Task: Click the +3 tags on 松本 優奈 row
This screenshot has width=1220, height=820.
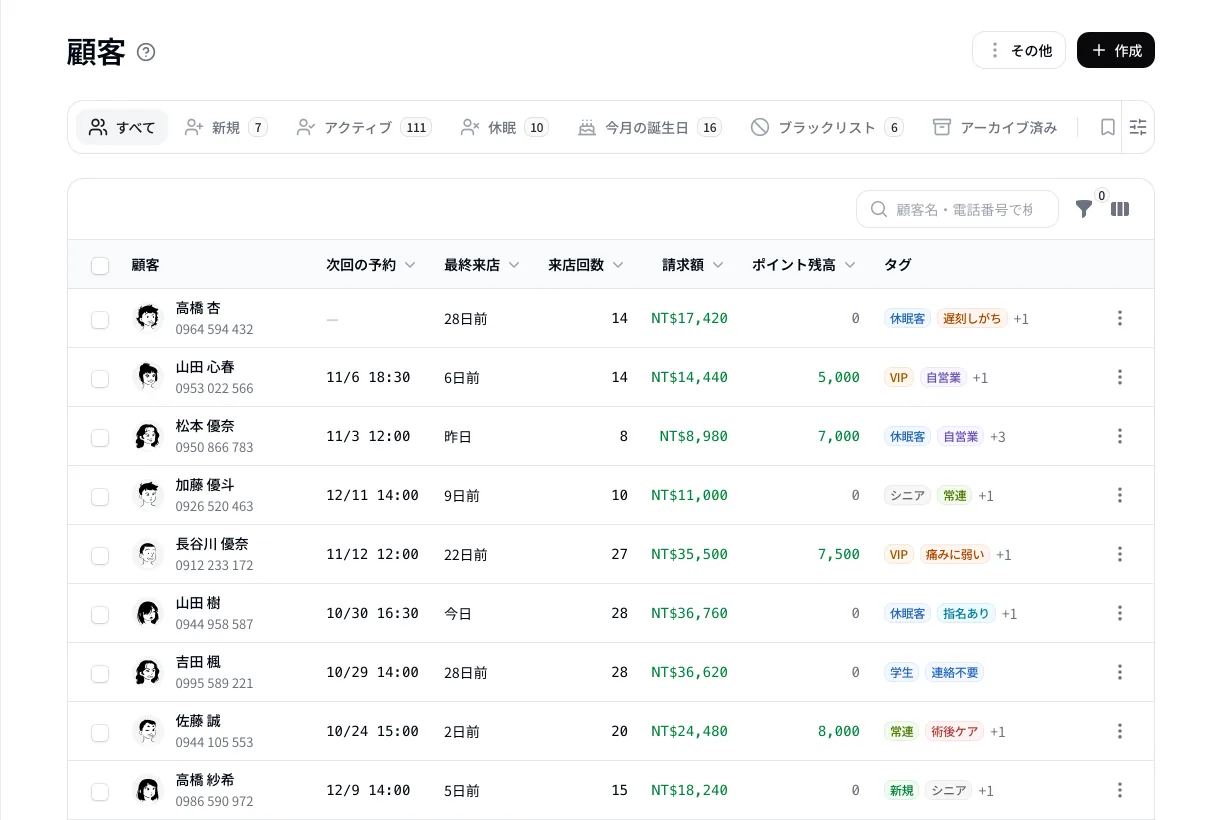Action: [x=998, y=437]
